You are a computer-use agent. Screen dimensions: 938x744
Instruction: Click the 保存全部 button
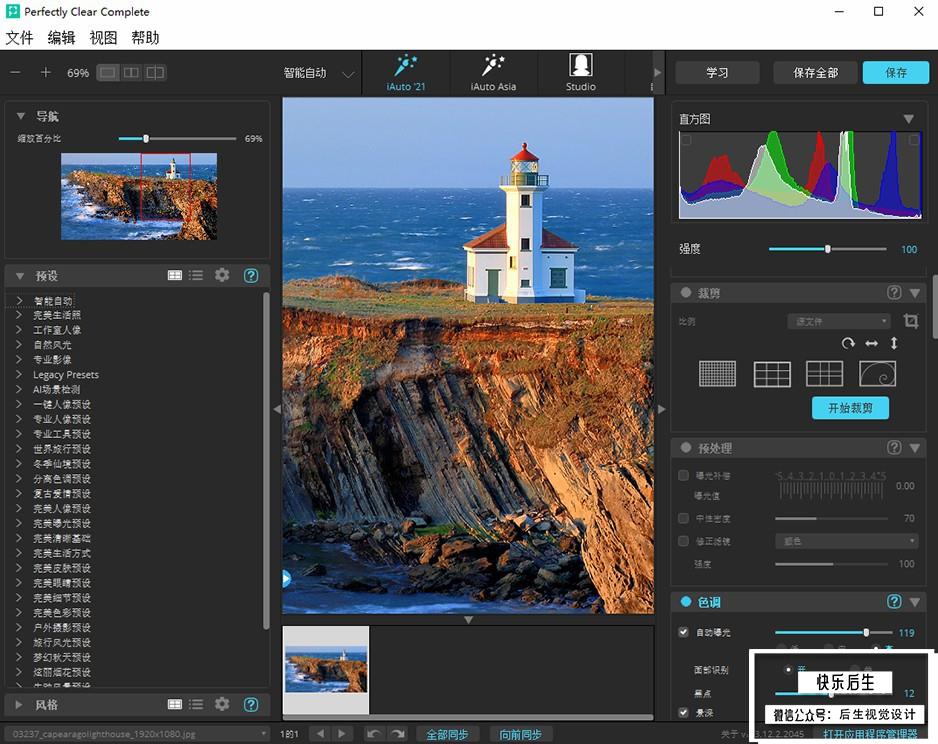[815, 72]
